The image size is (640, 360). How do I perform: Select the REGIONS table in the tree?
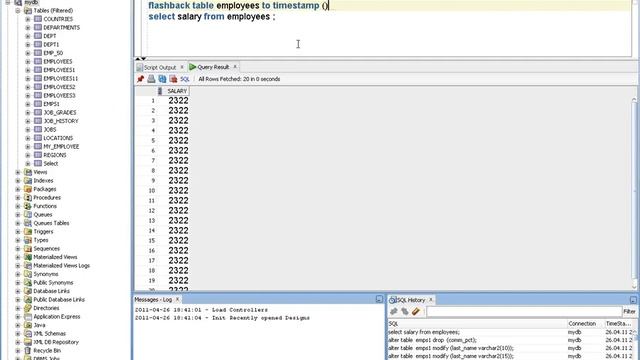click(x=55, y=155)
